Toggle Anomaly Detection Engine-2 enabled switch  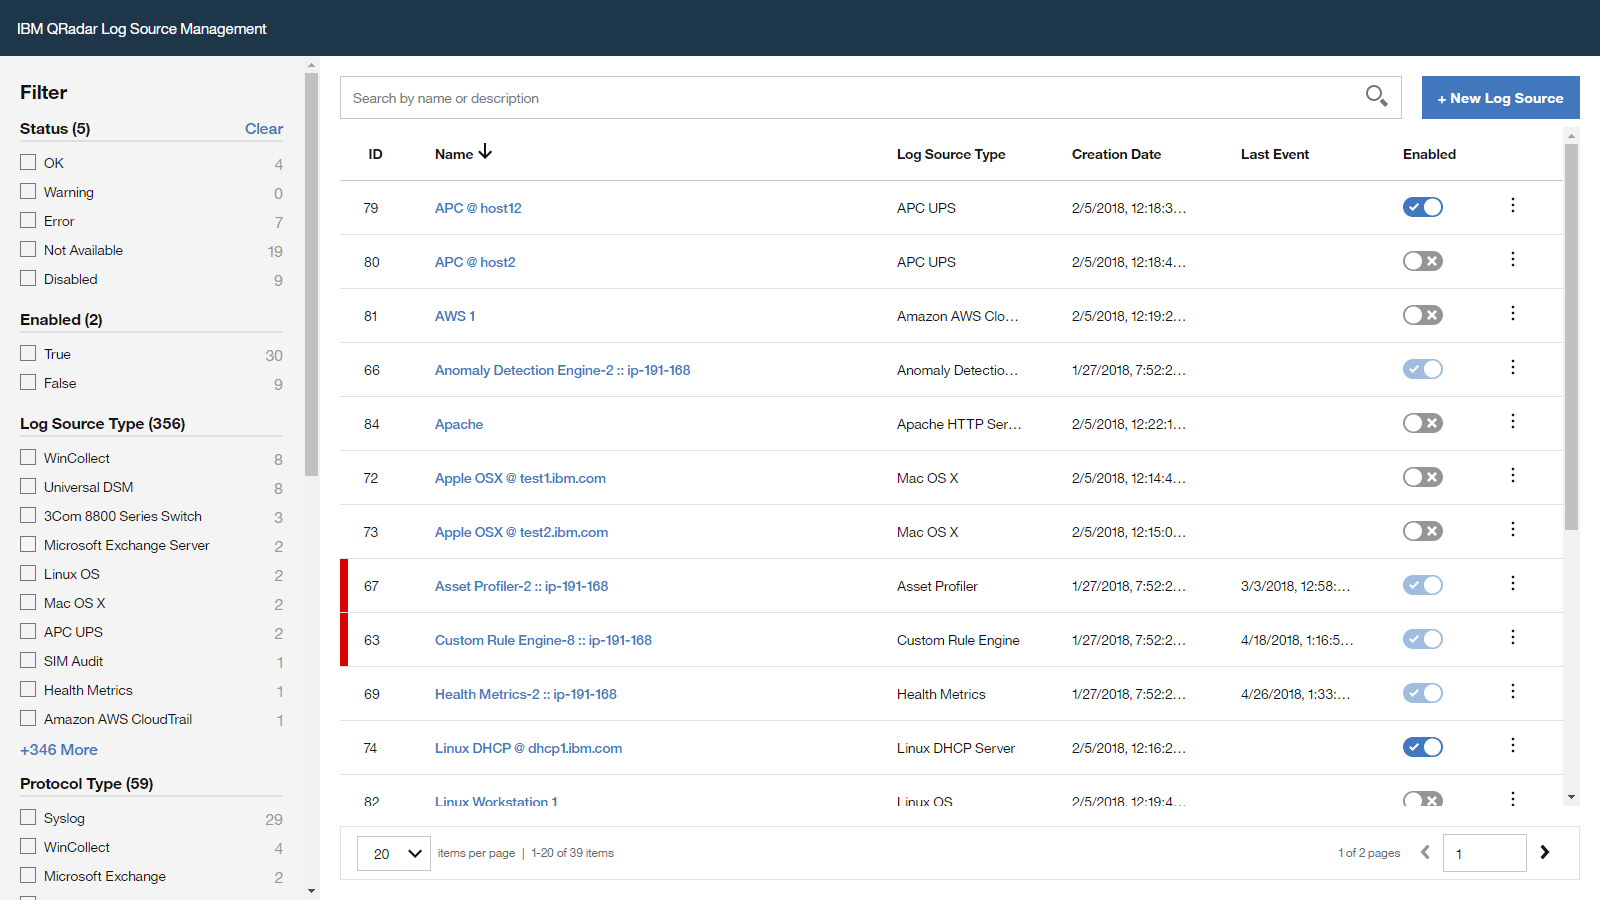(x=1423, y=369)
